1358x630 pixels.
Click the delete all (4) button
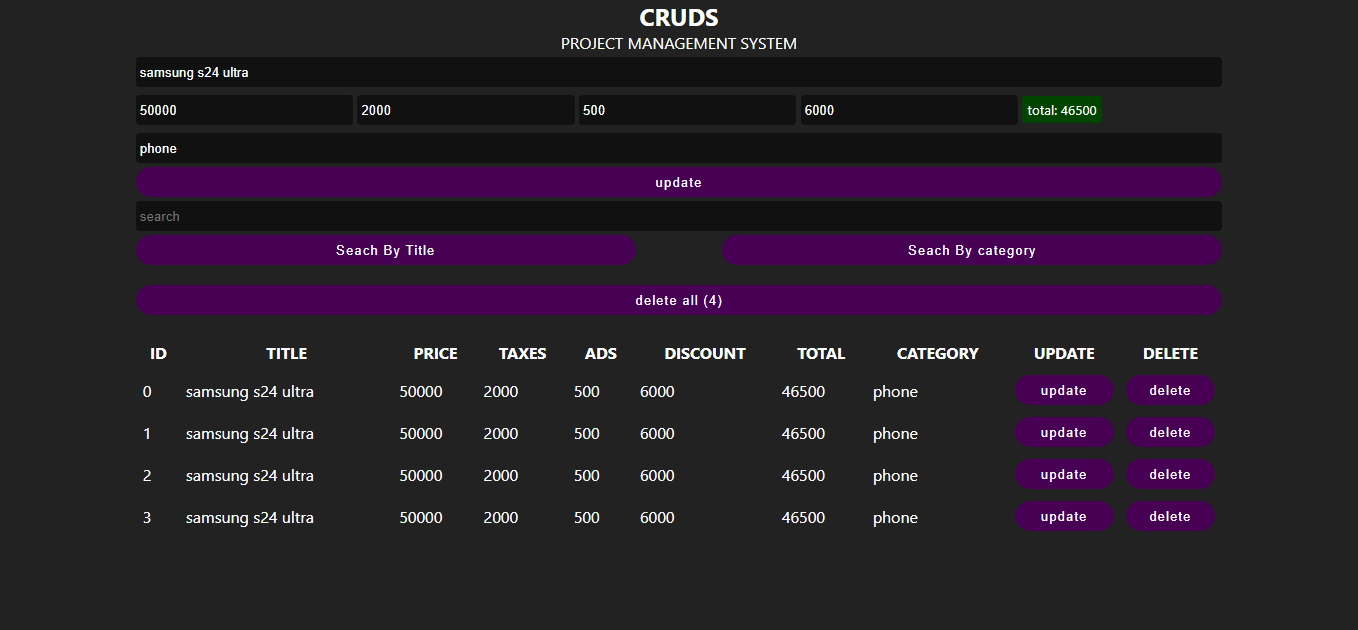[678, 300]
